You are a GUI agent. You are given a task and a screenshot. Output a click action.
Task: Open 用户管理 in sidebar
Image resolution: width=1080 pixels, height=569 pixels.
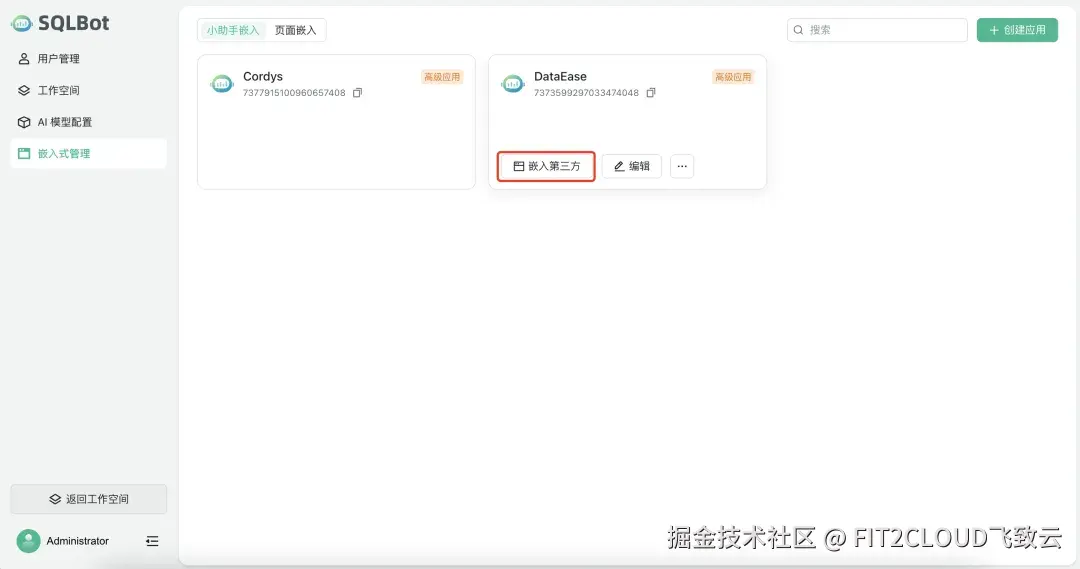(88, 59)
